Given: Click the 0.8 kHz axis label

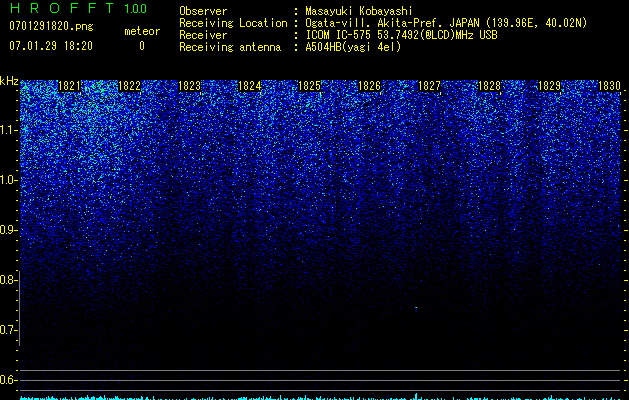Looking at the screenshot, I should point(8,280).
